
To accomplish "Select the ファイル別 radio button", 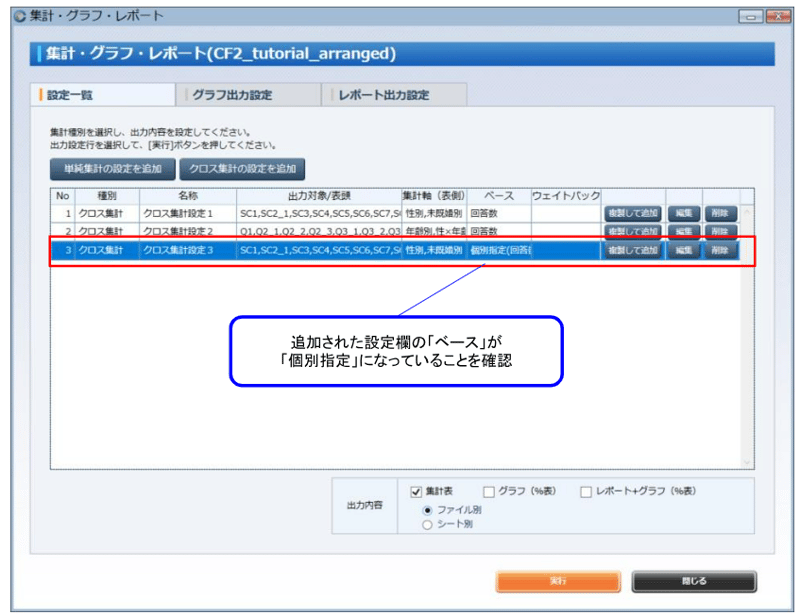I will tap(426, 511).
